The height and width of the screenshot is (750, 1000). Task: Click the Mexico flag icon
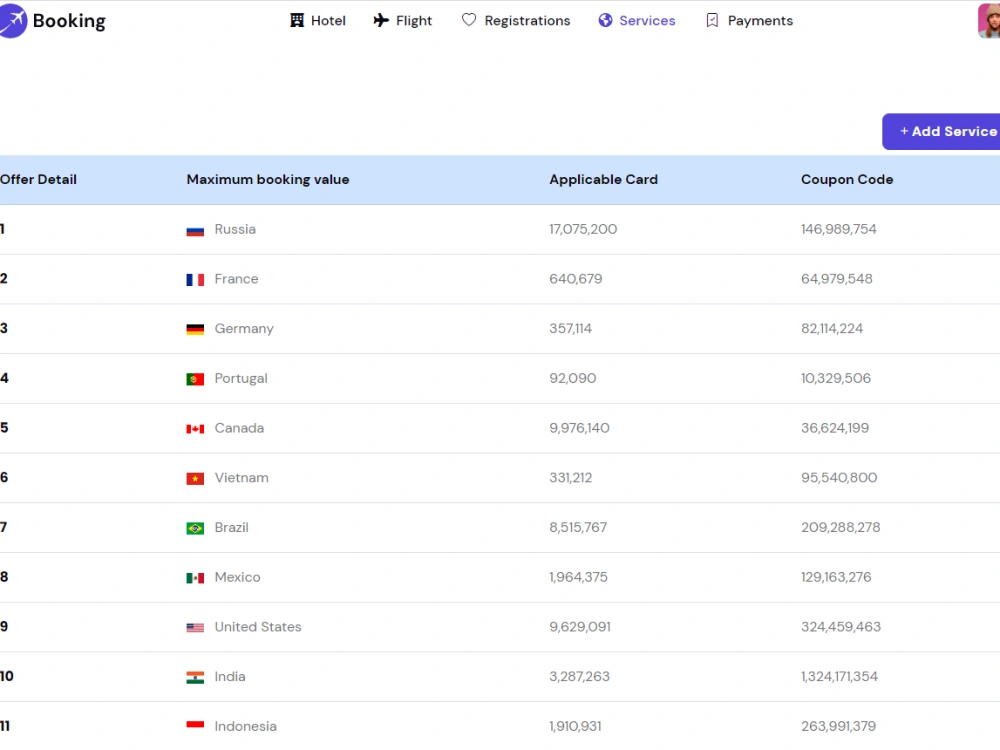point(195,578)
